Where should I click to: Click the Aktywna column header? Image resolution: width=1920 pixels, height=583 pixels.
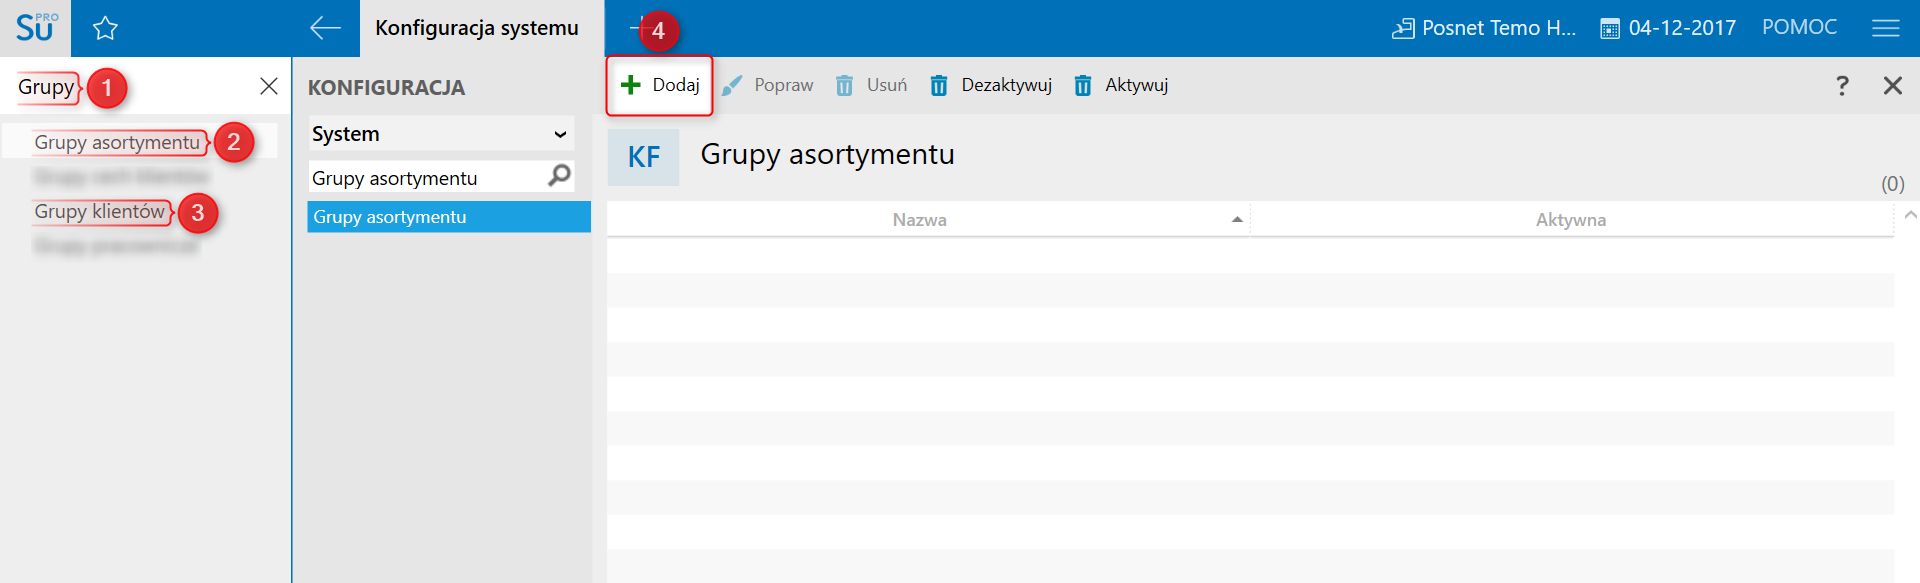pos(1570,220)
